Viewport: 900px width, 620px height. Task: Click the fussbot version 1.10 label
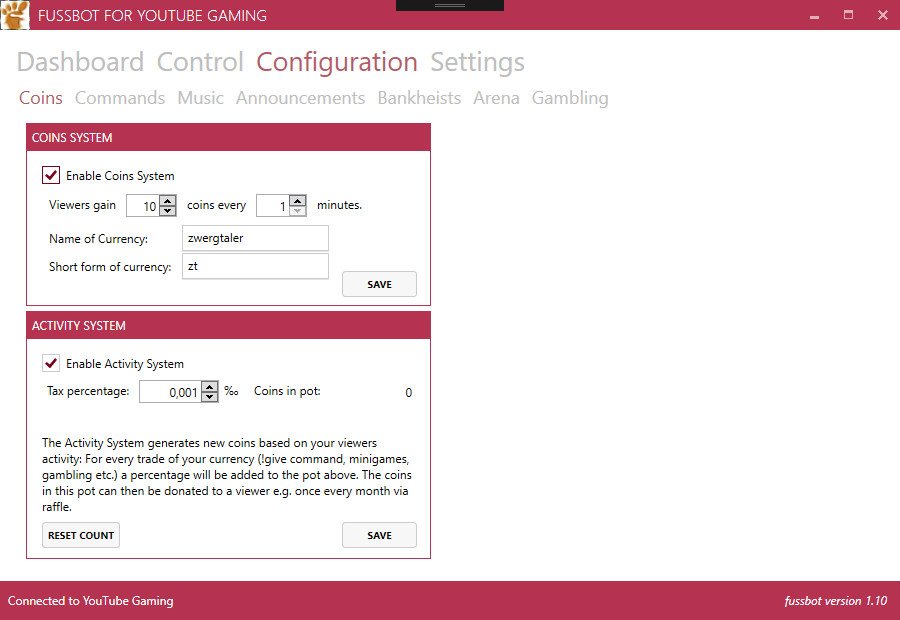[836, 600]
